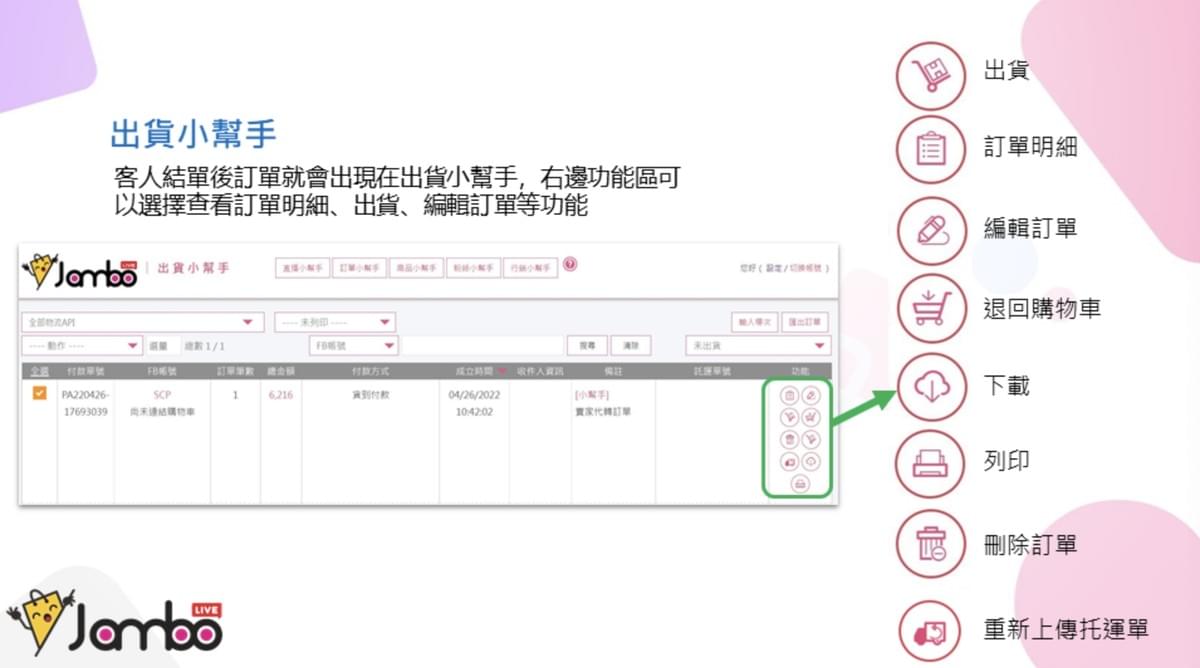Switch to the 商品小幫手 tab
This screenshot has height=668, width=1200.
pyautogui.click(x=415, y=268)
